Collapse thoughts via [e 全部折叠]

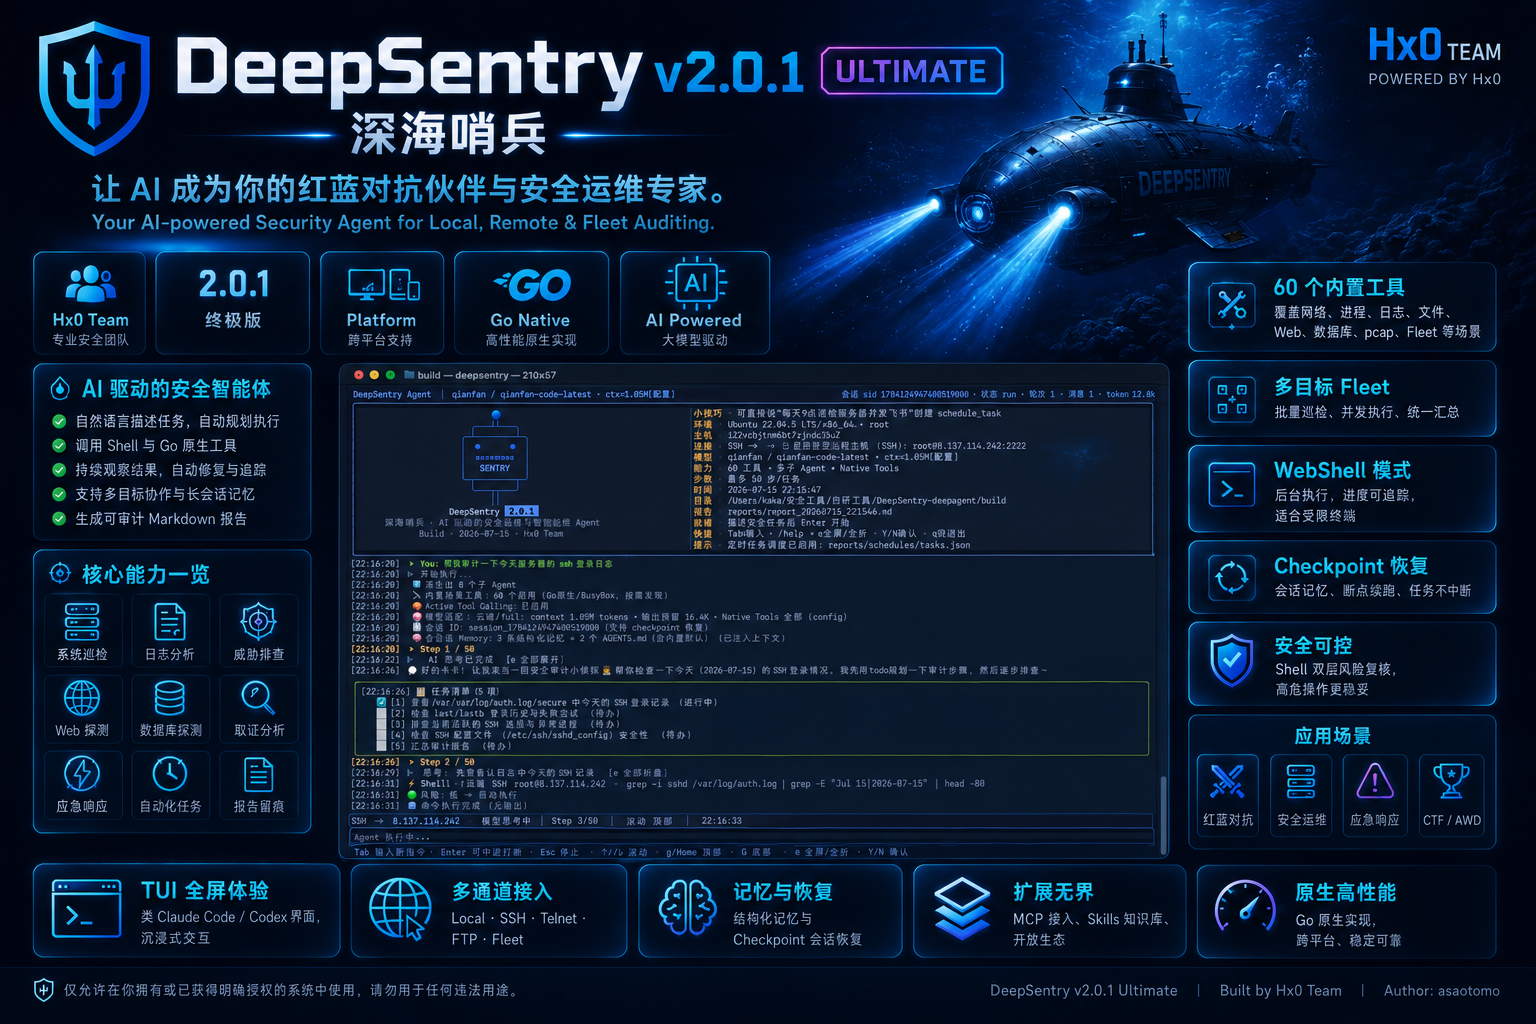pyautogui.click(x=637, y=773)
